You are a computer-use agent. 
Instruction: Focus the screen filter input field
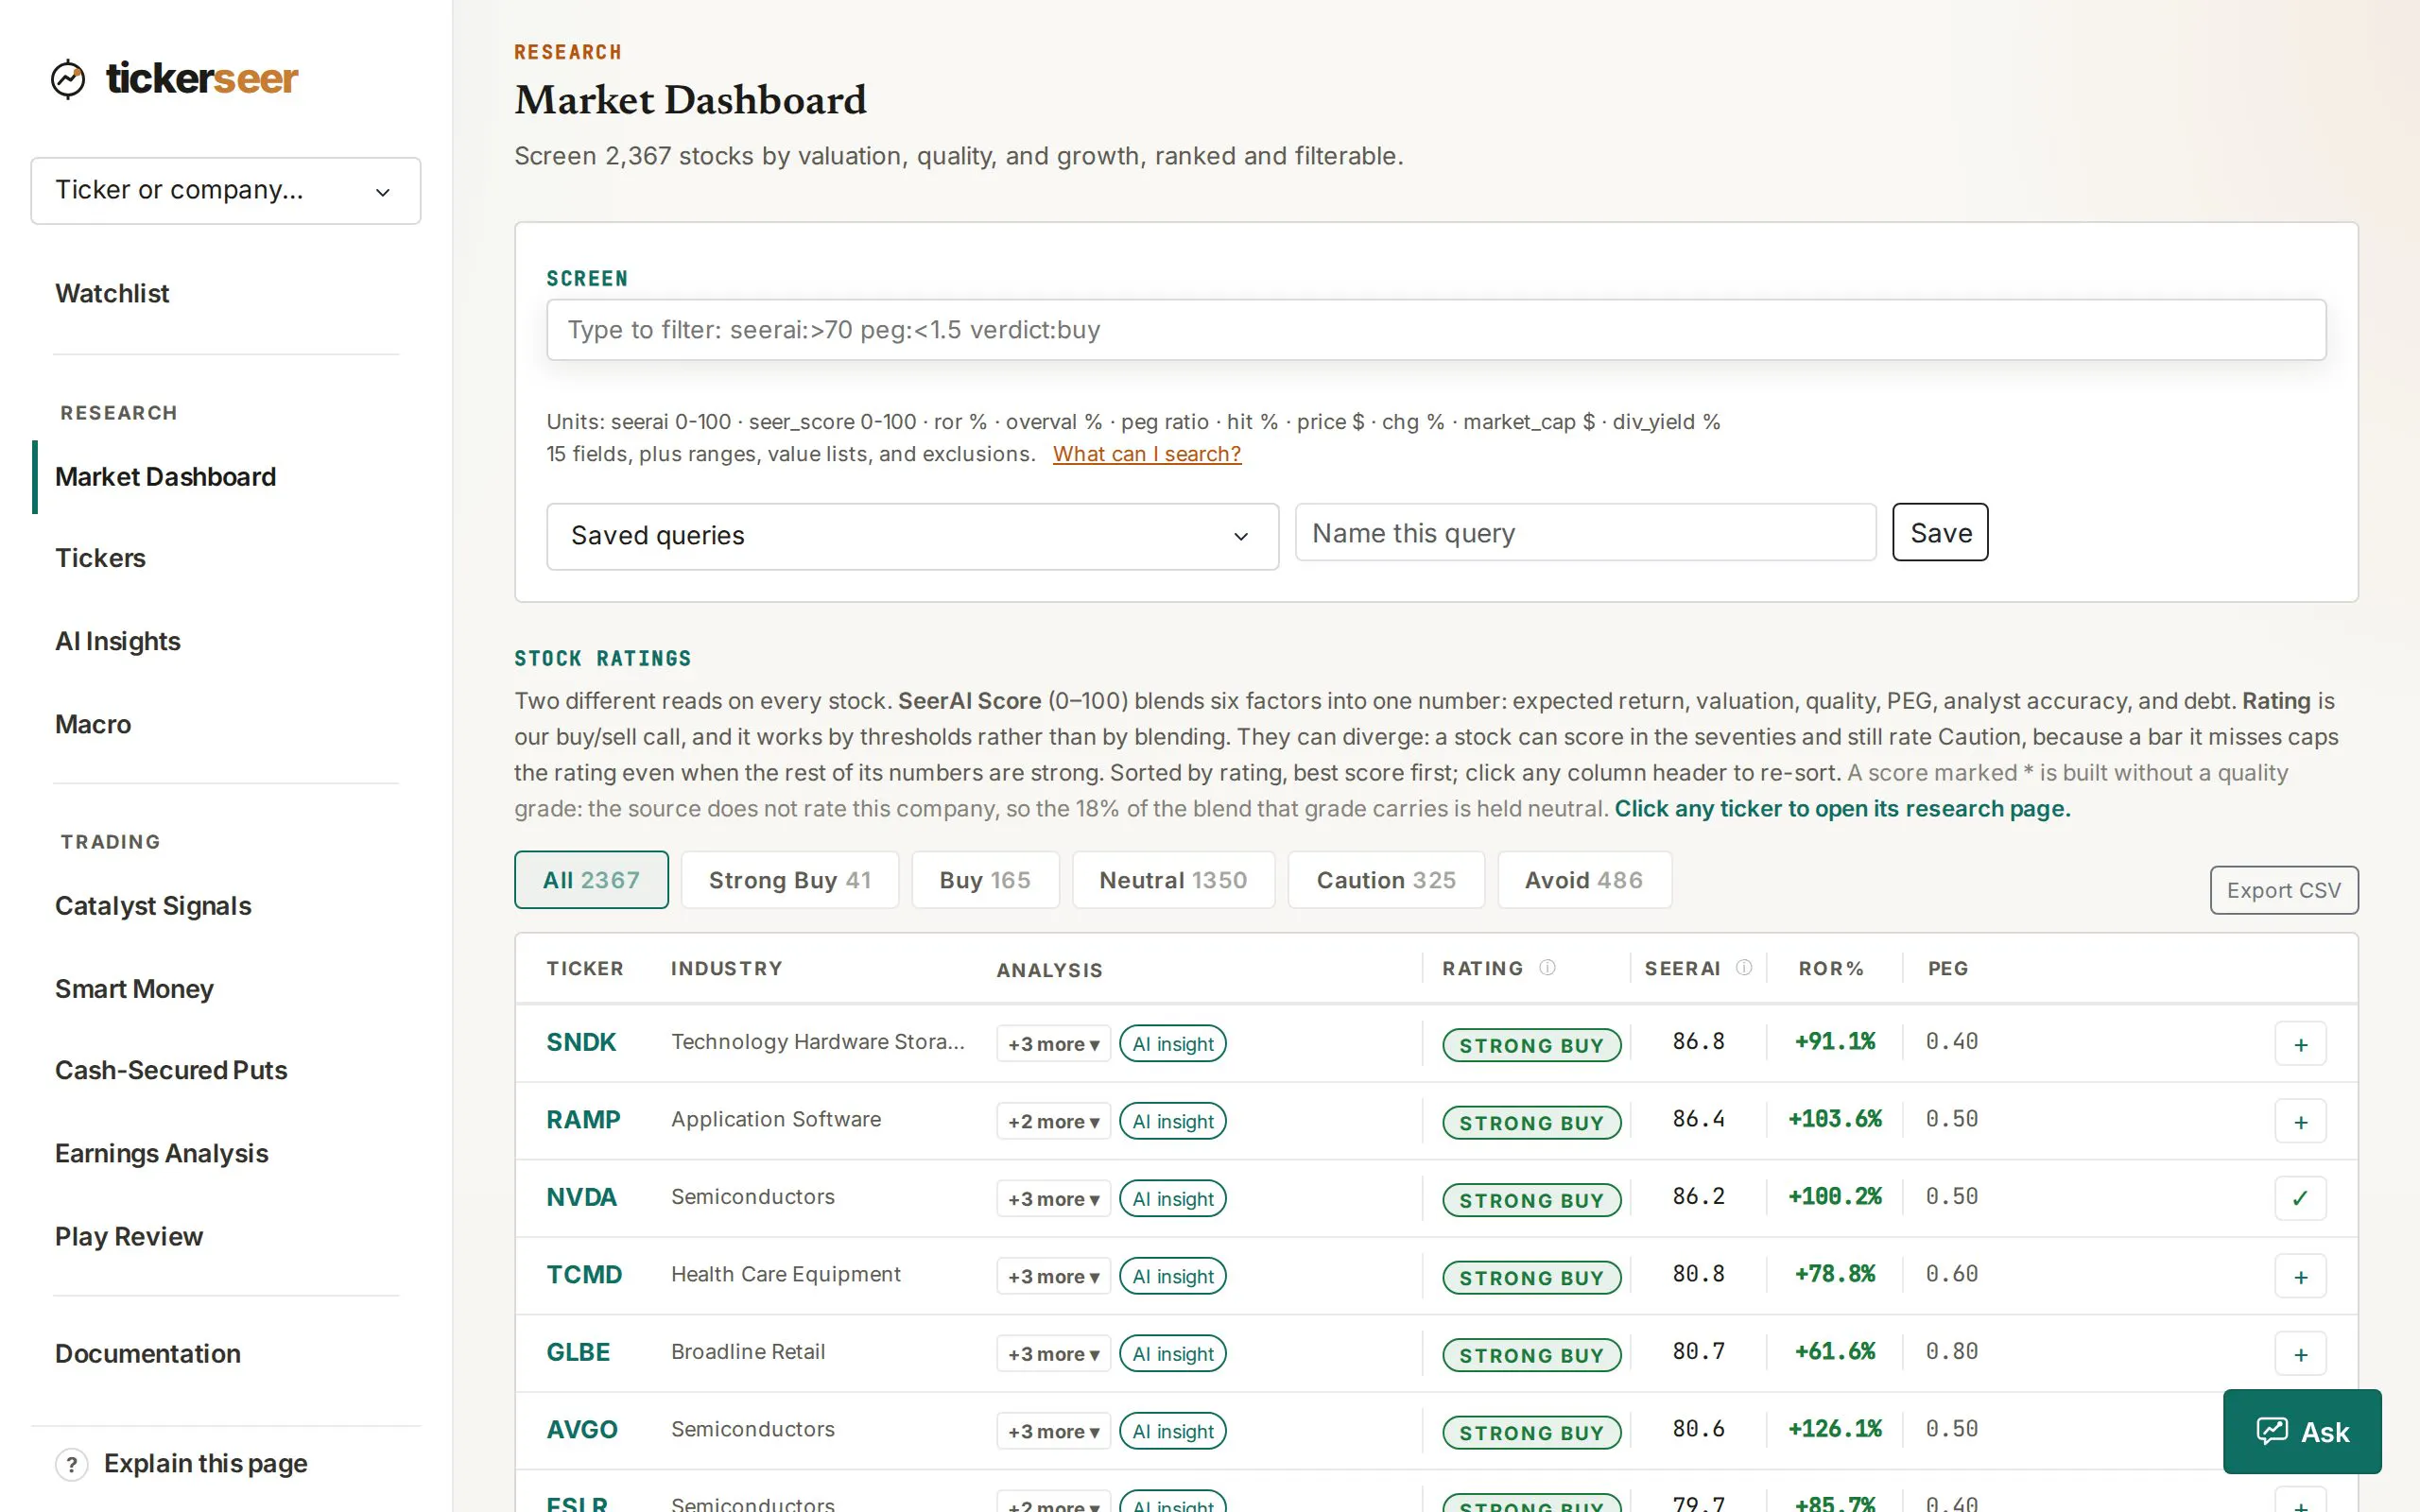1436,330
